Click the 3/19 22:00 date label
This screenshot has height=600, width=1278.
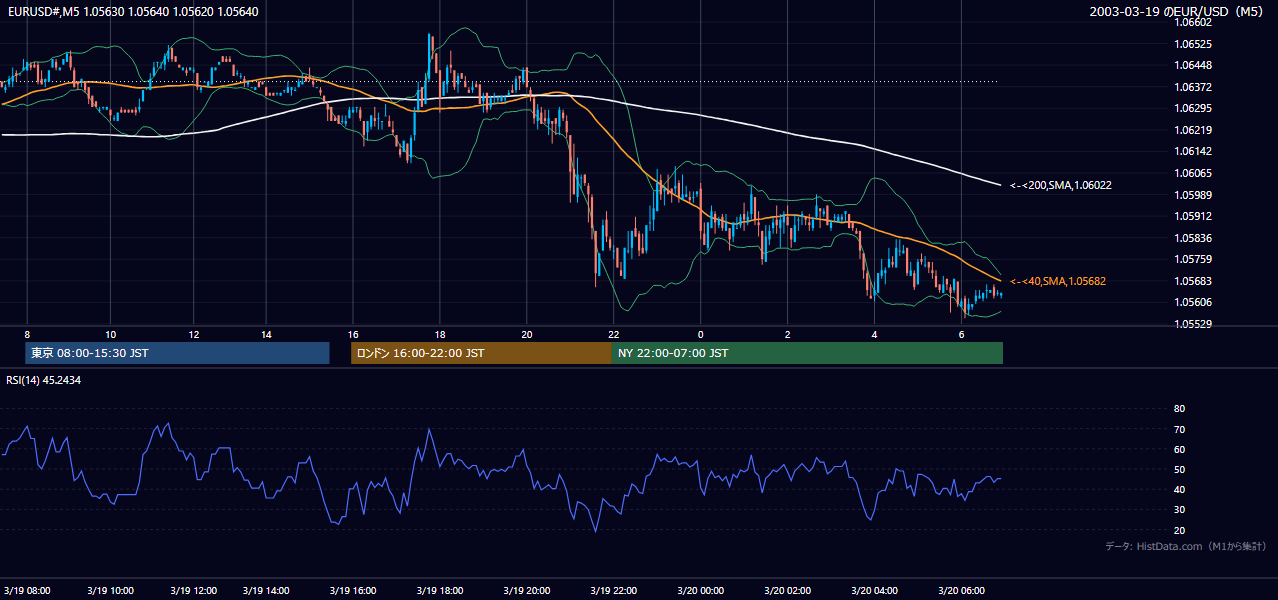[613, 591]
